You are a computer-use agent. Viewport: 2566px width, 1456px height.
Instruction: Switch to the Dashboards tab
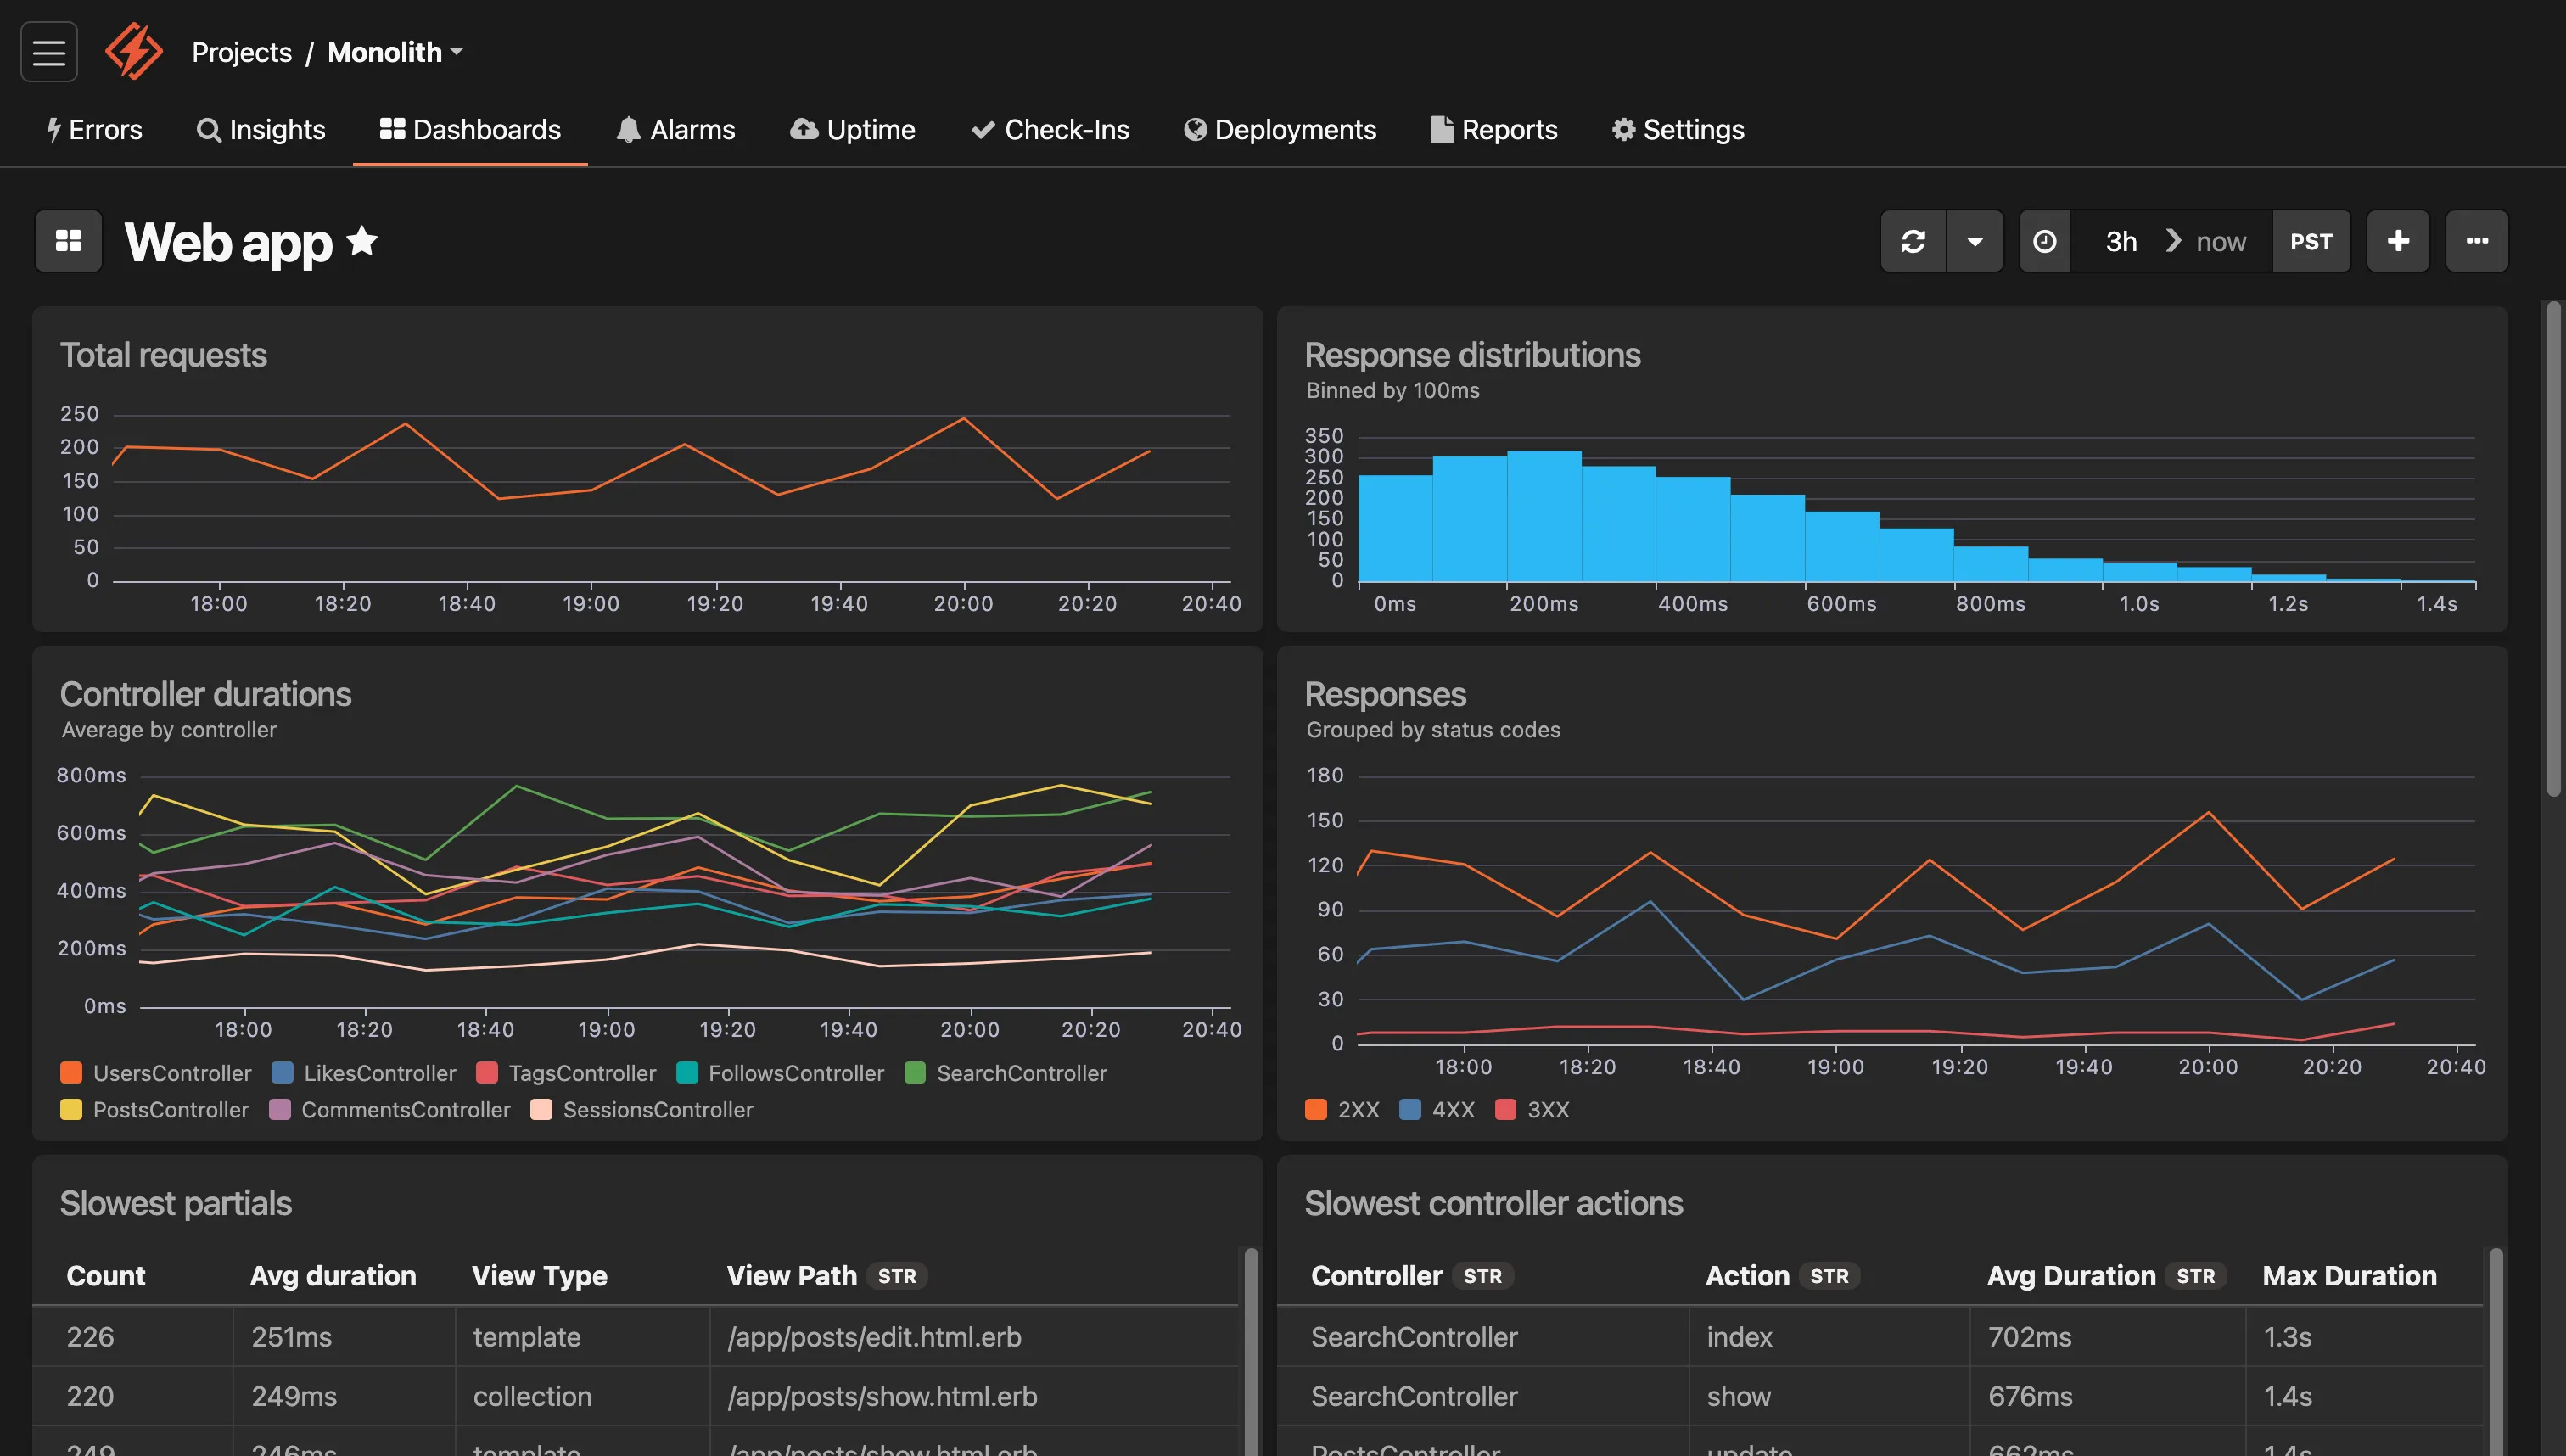pos(470,130)
